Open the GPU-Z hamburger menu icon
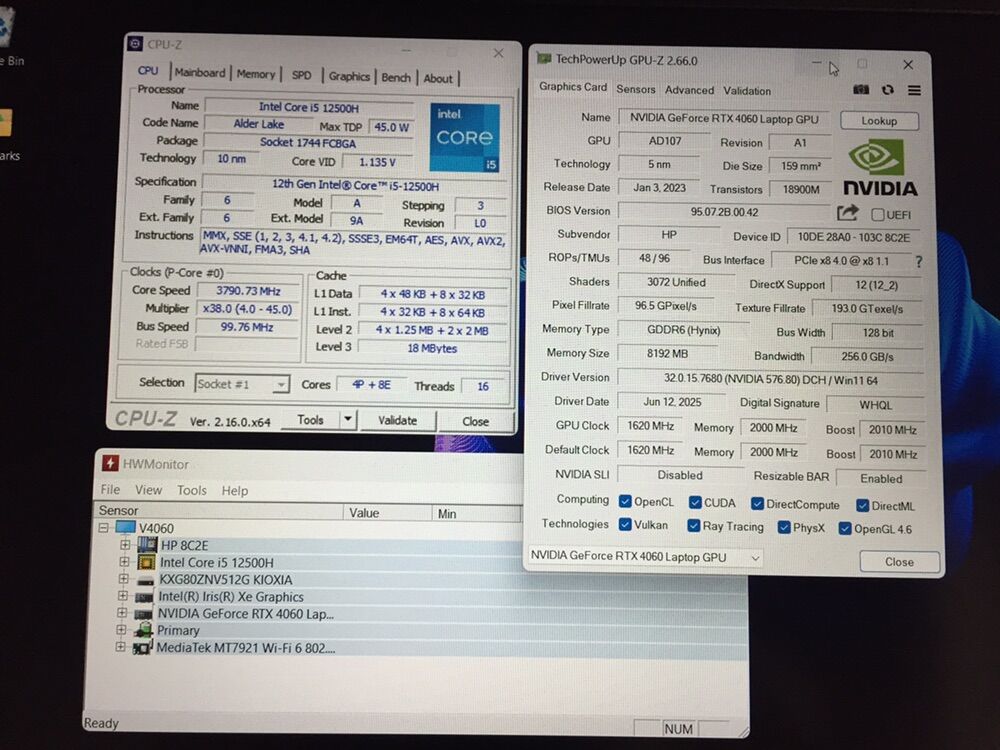1000x750 pixels. (914, 90)
